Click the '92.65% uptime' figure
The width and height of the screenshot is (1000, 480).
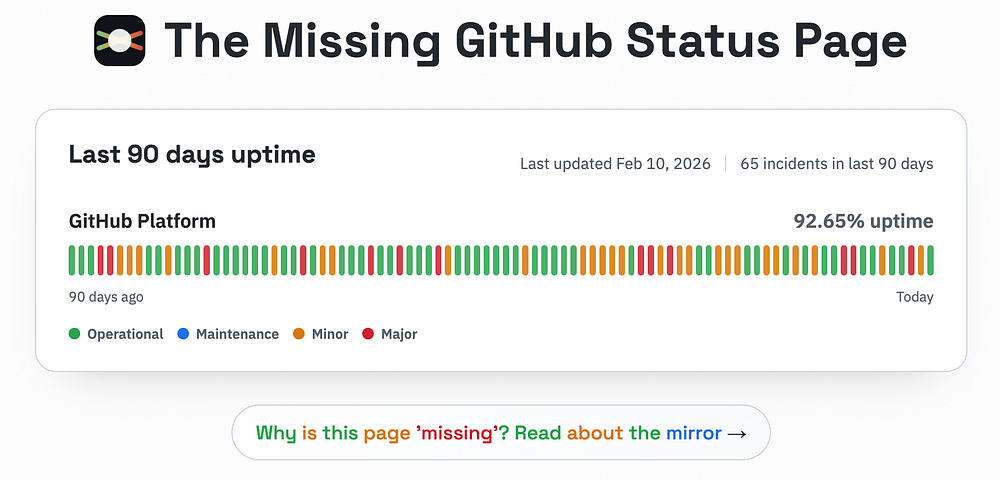(863, 221)
